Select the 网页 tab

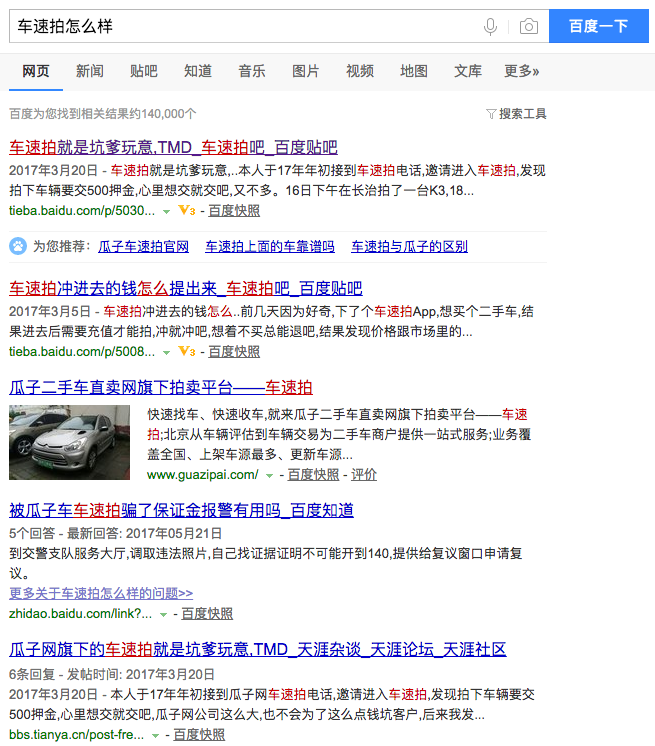[36, 71]
